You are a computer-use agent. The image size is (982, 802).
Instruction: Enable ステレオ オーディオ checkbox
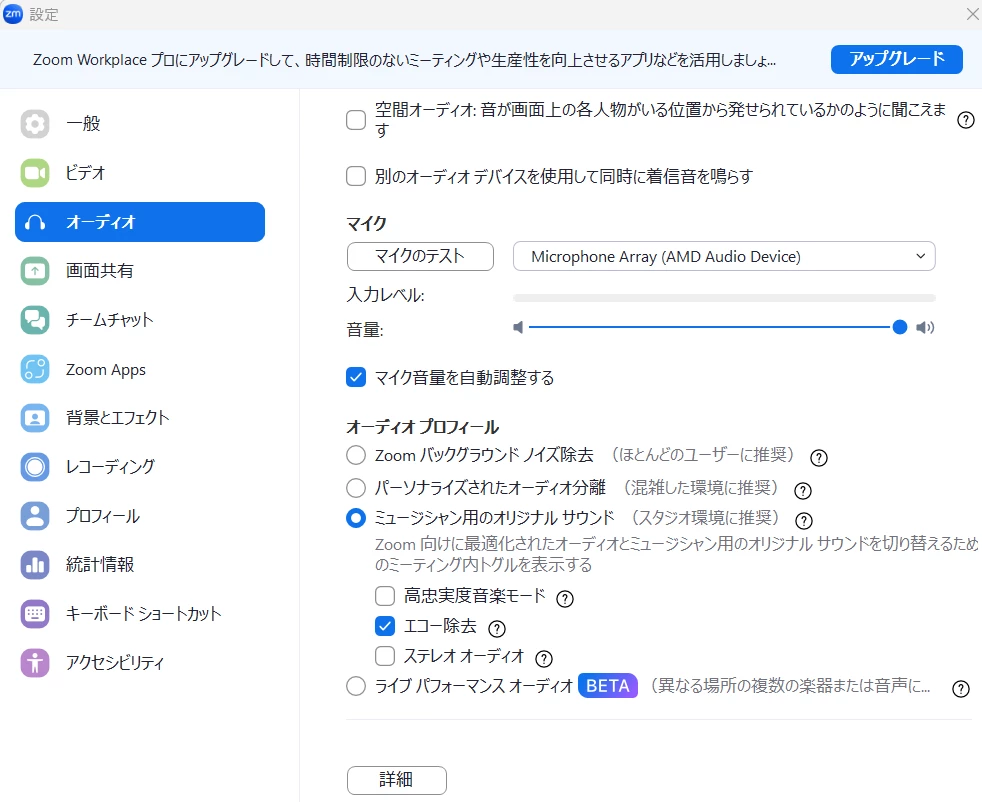(x=385, y=655)
